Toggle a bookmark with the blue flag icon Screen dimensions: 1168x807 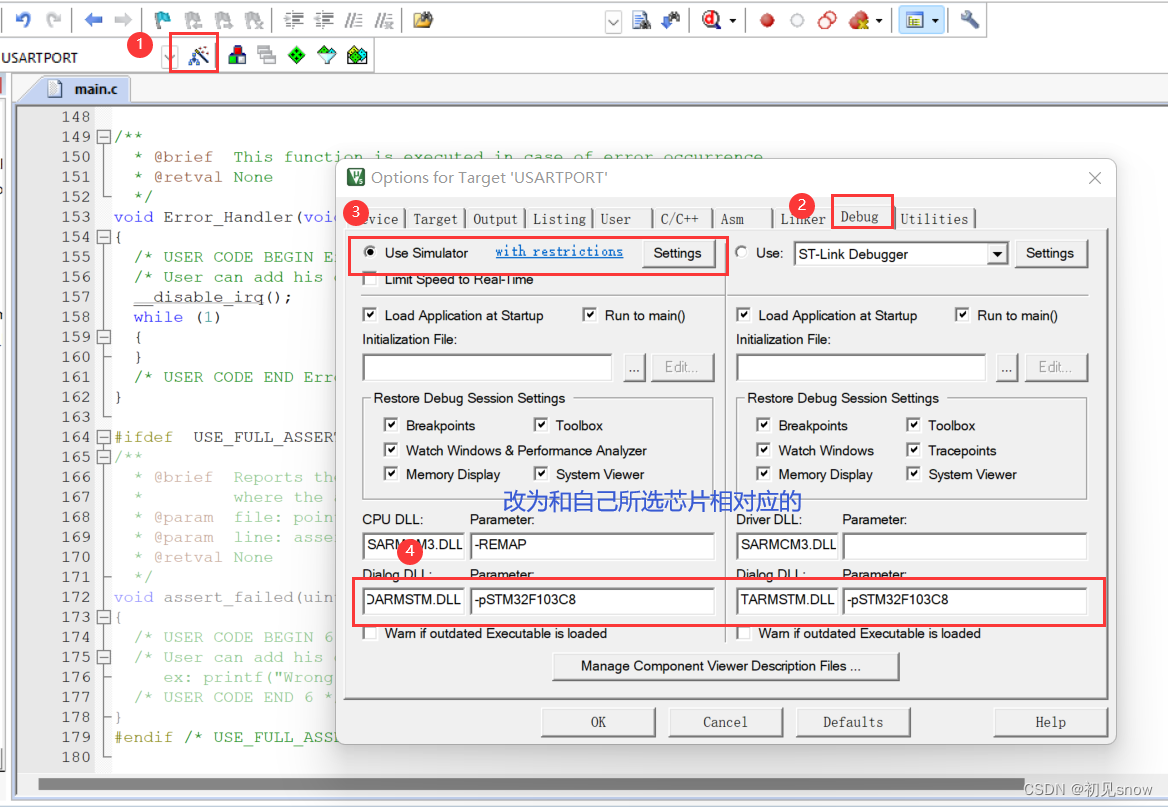point(162,20)
